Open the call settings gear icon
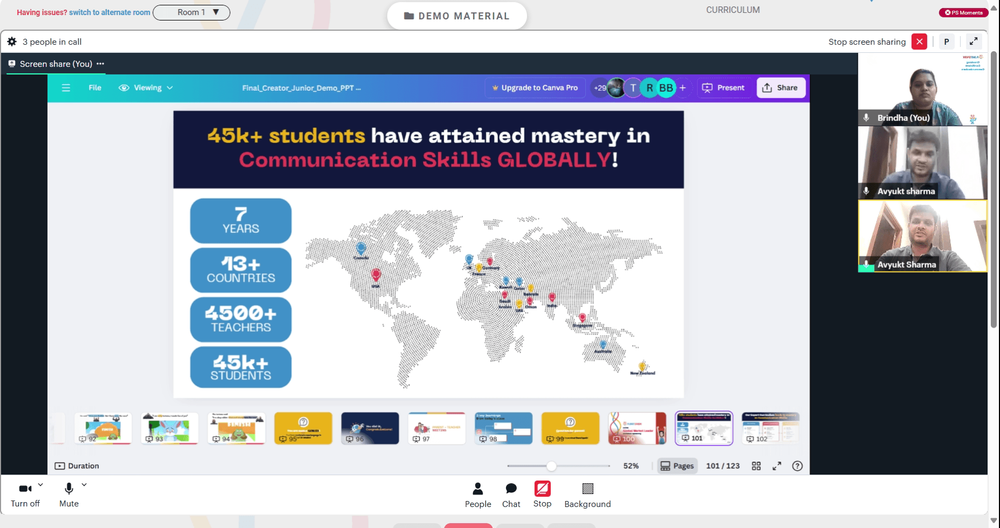The width and height of the screenshot is (1000, 528). pos(11,42)
